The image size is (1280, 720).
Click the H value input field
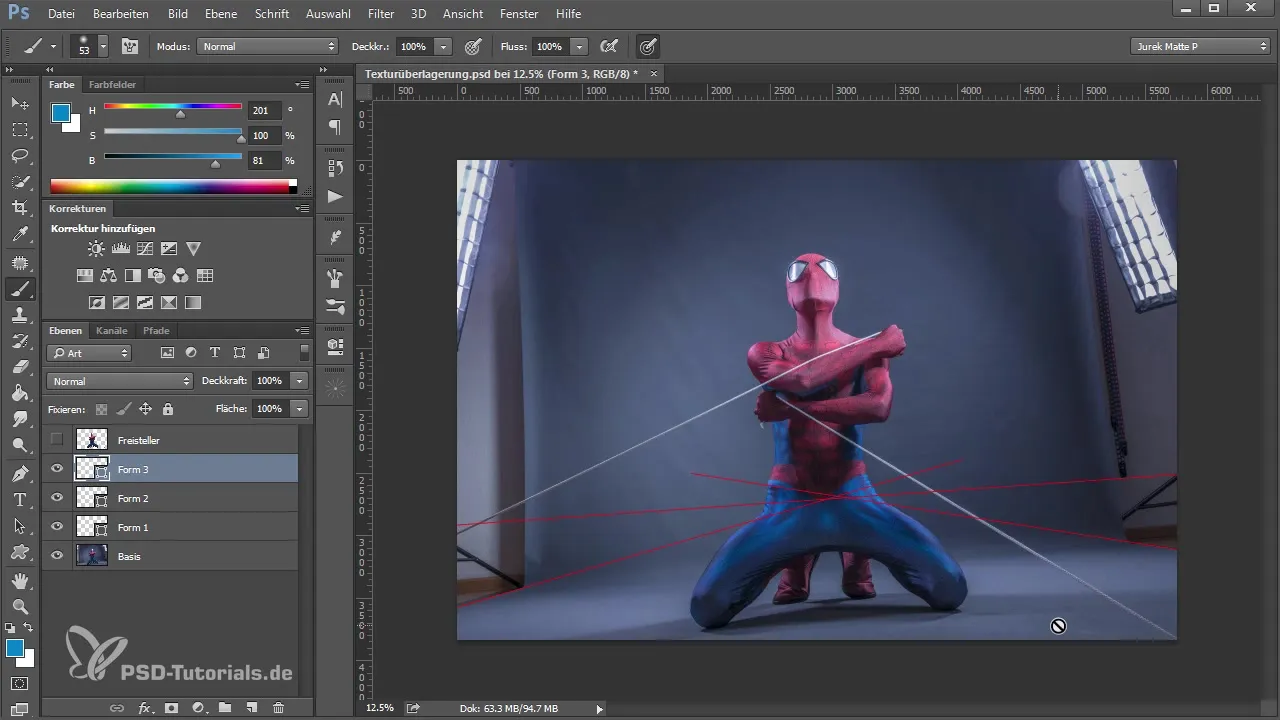coord(265,110)
